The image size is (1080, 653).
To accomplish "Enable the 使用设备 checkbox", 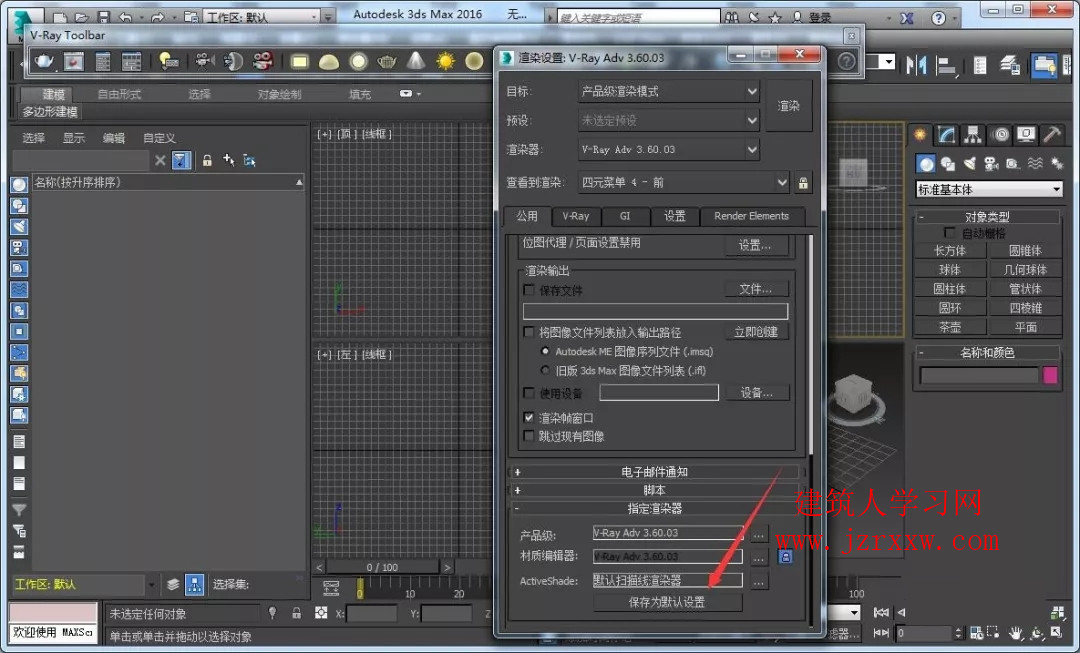I will click(x=529, y=393).
